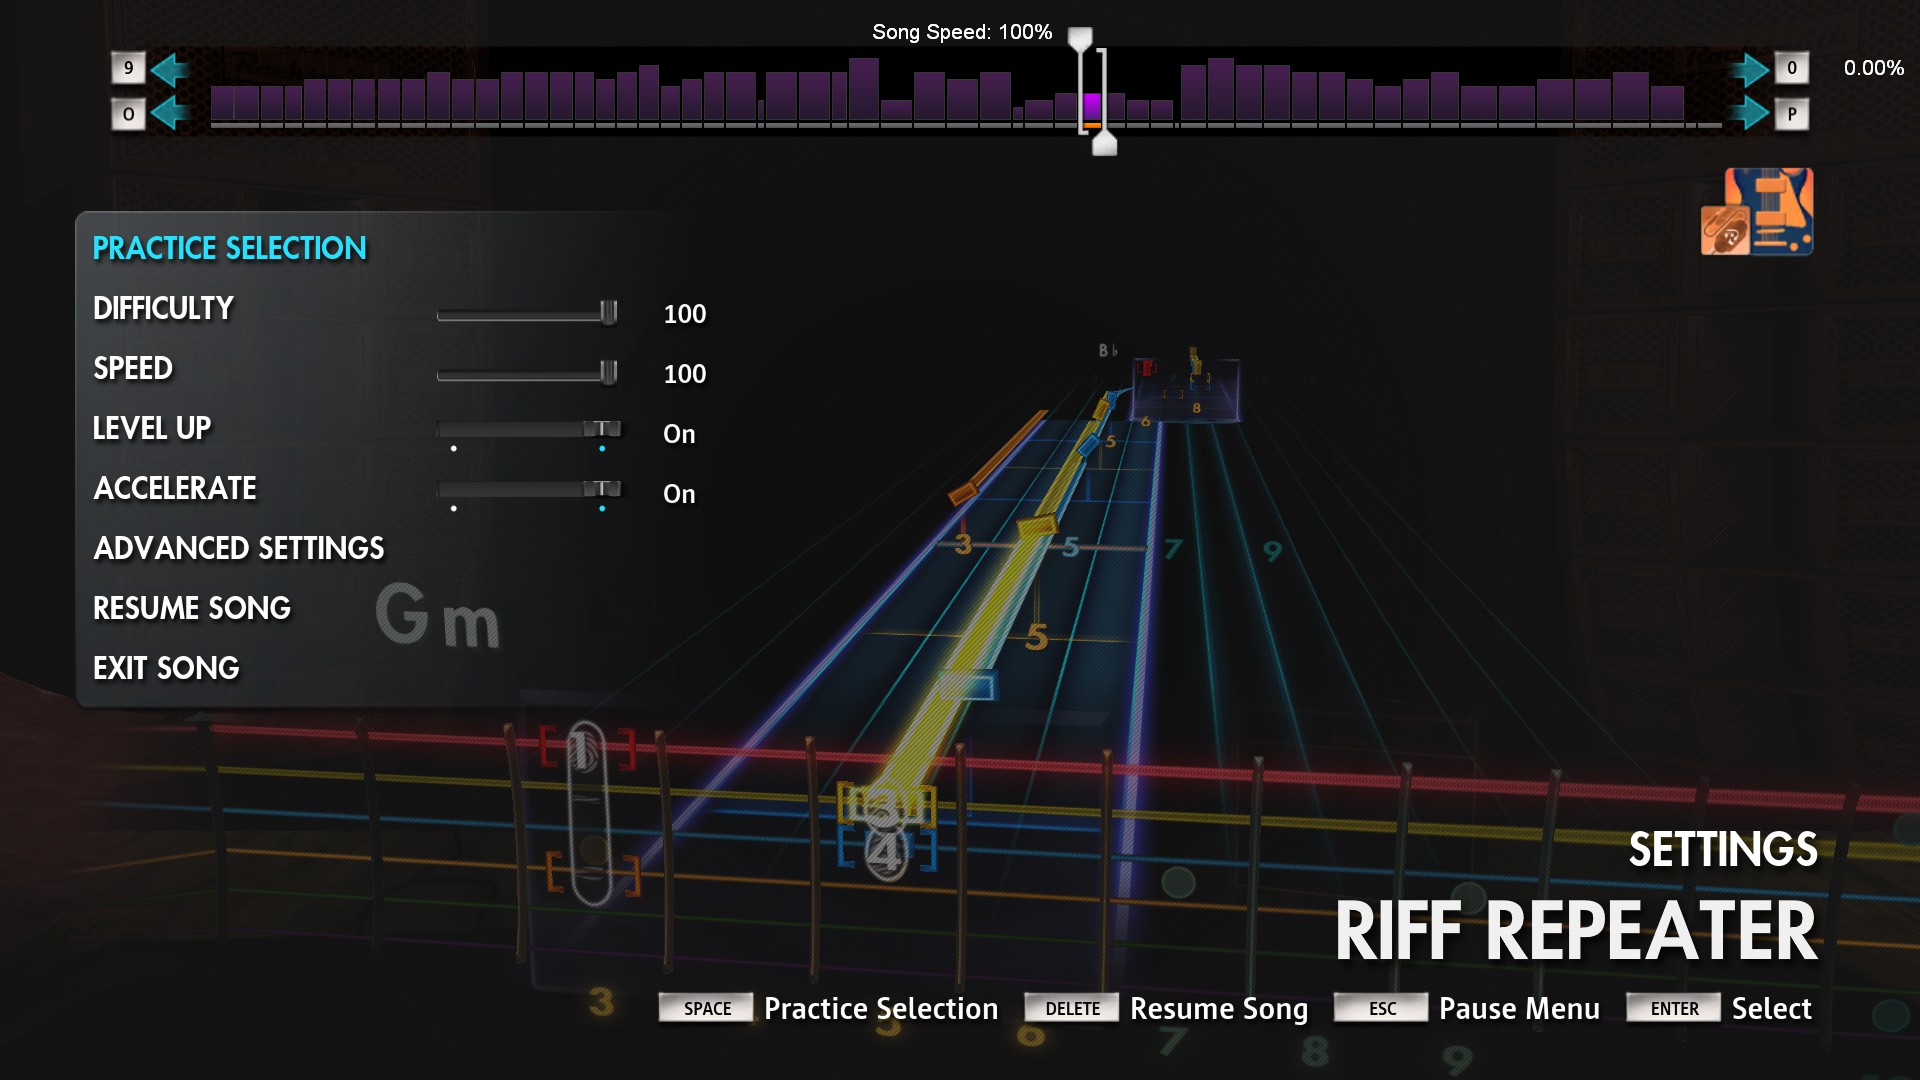Screen dimensions: 1920x1080
Task: Open Advanced Settings
Action: pos(239,549)
